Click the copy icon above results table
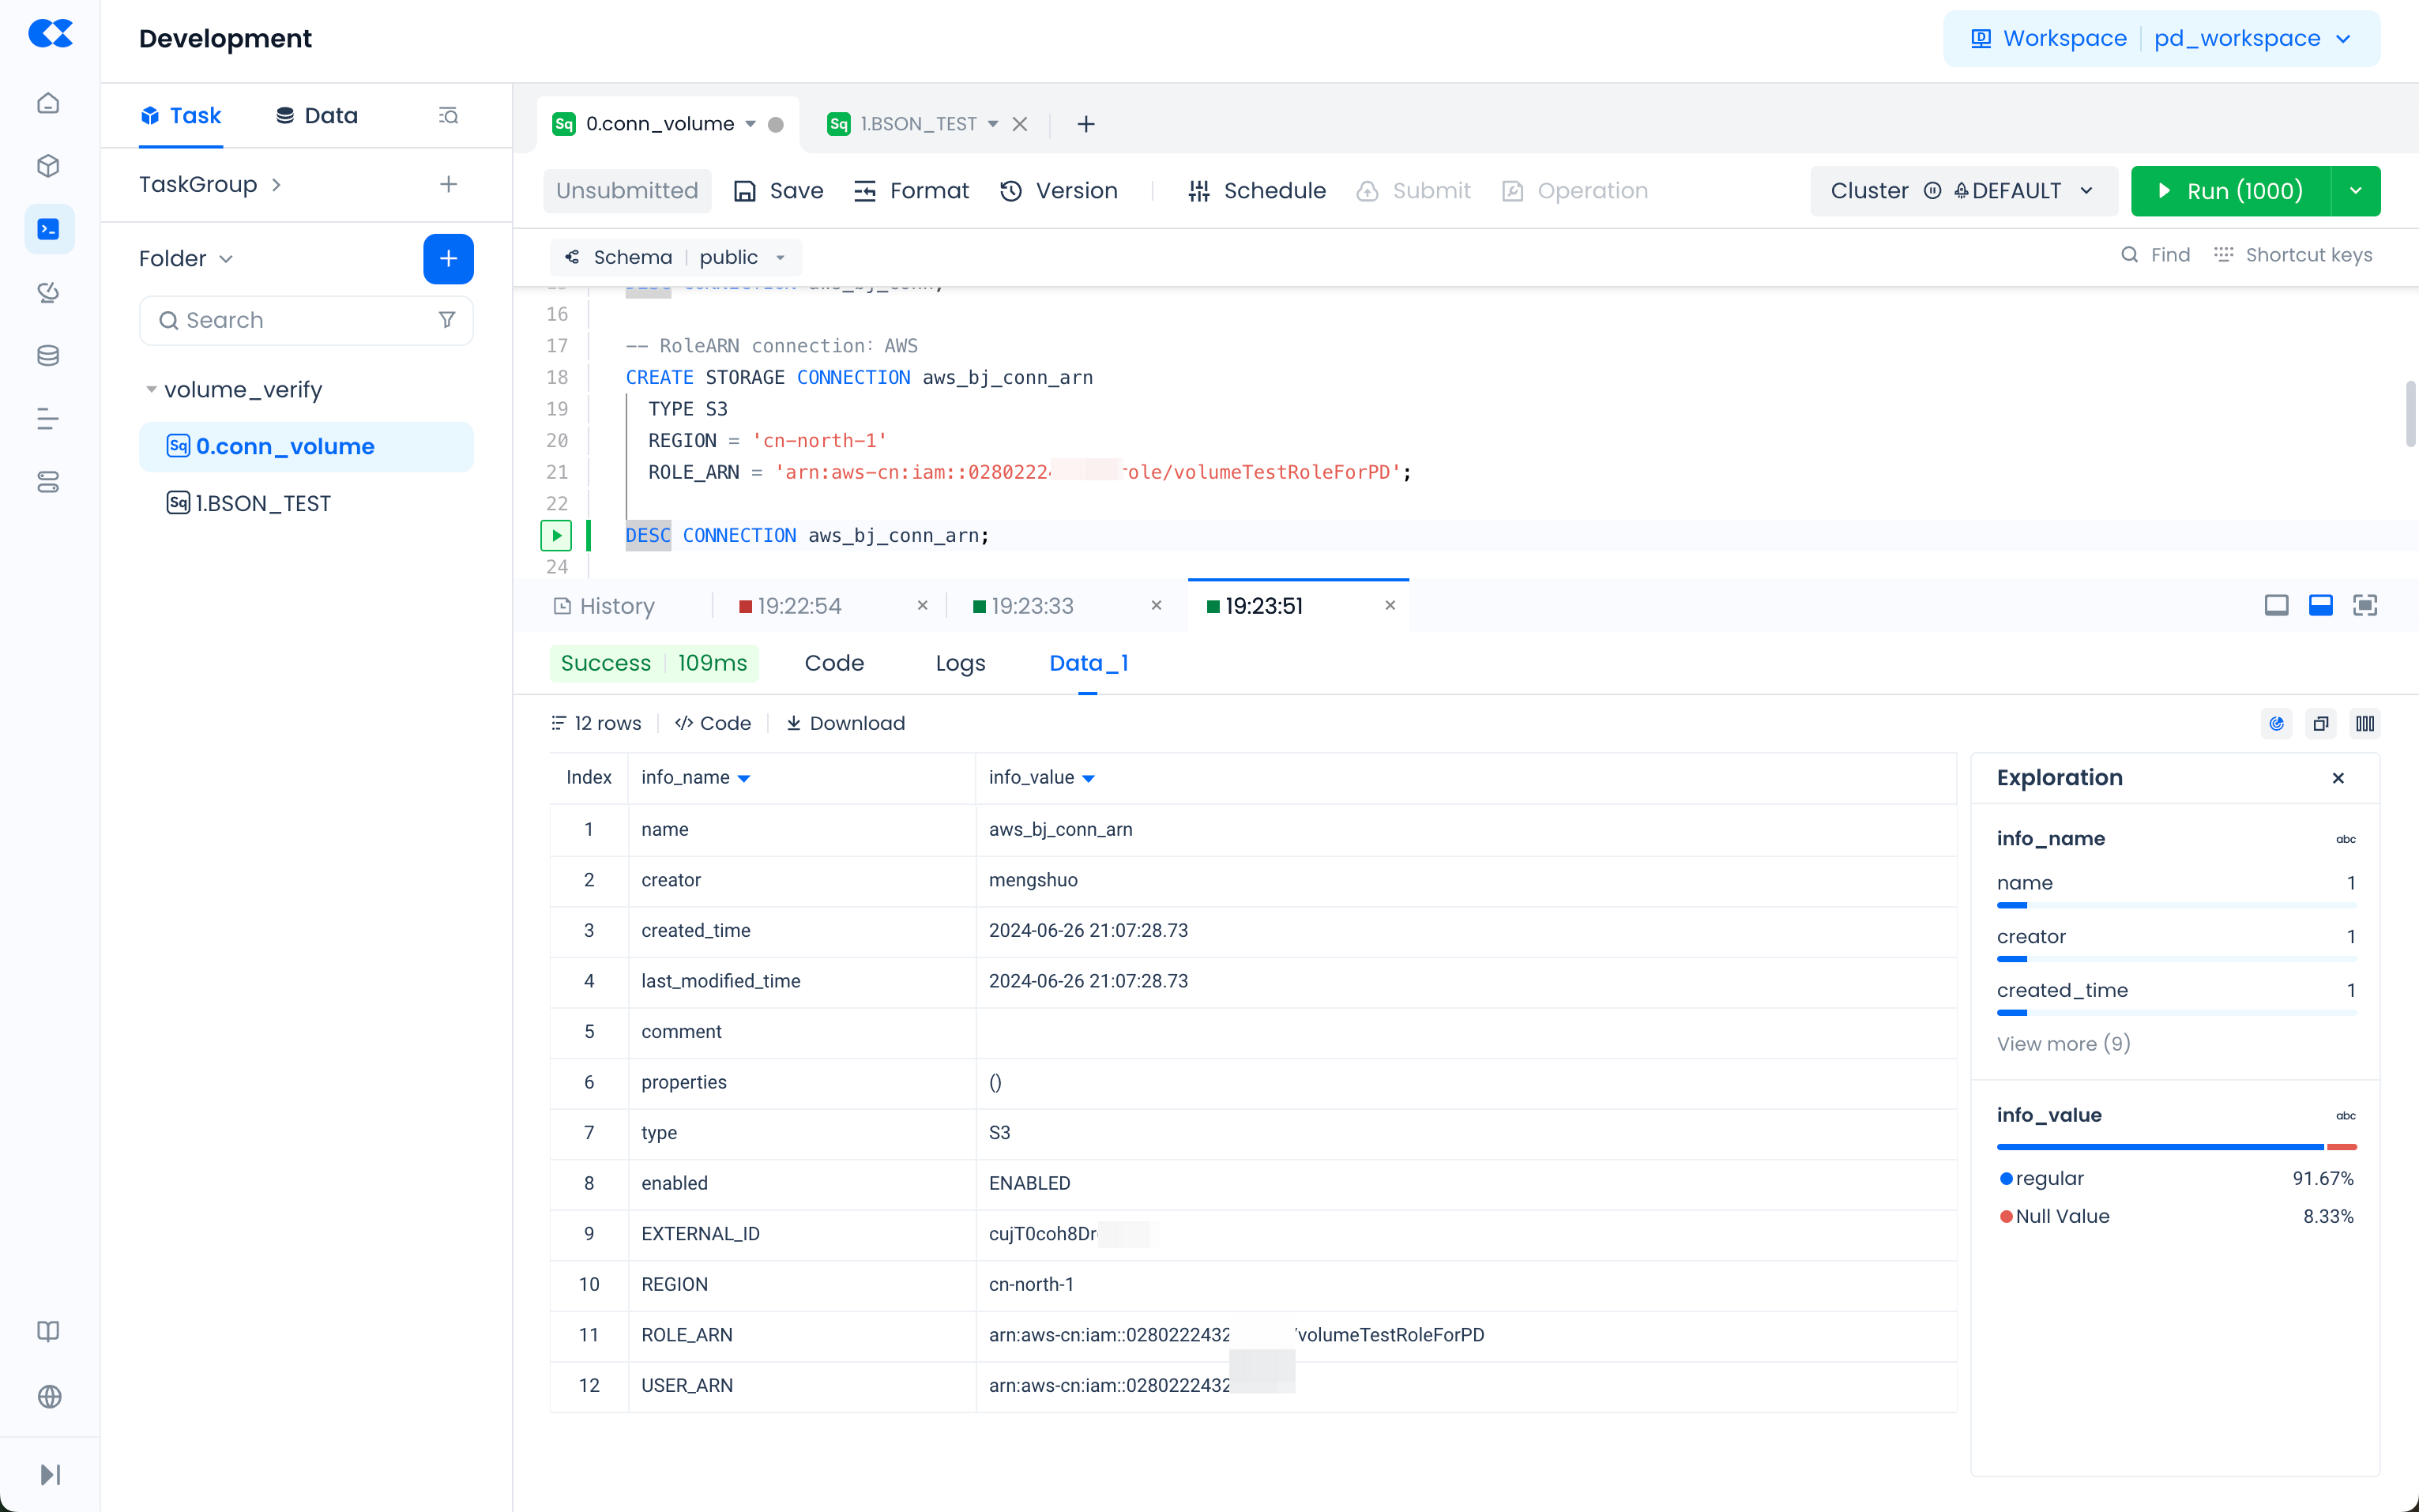This screenshot has height=1512, width=2419. (x=2320, y=723)
